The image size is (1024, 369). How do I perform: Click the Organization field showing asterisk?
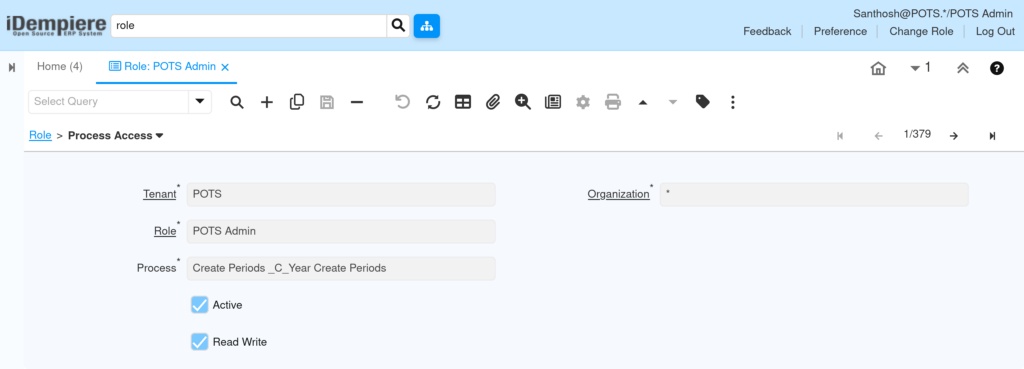814,195
